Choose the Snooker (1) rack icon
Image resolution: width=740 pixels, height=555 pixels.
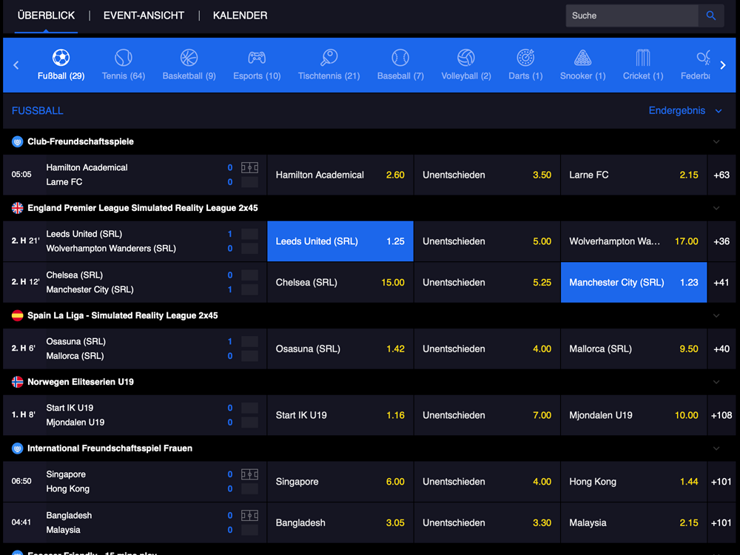pos(582,58)
